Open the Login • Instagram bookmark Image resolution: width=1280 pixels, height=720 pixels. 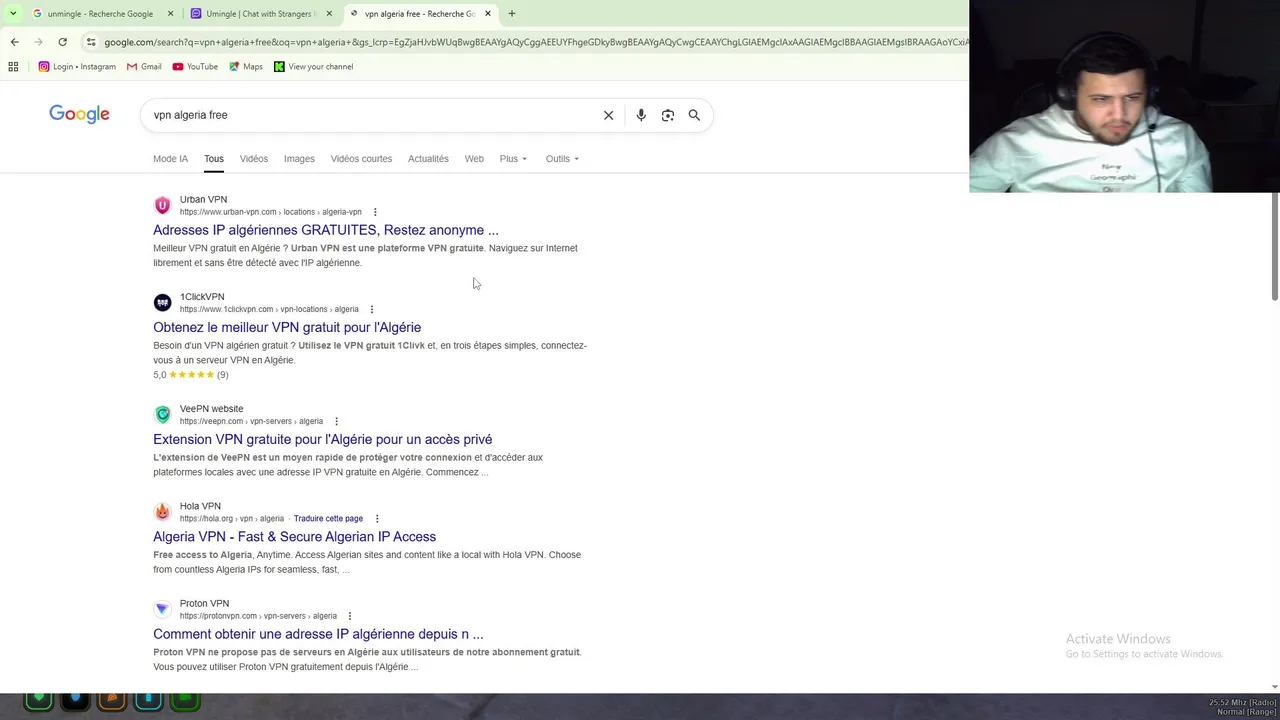pyautogui.click(x=77, y=67)
